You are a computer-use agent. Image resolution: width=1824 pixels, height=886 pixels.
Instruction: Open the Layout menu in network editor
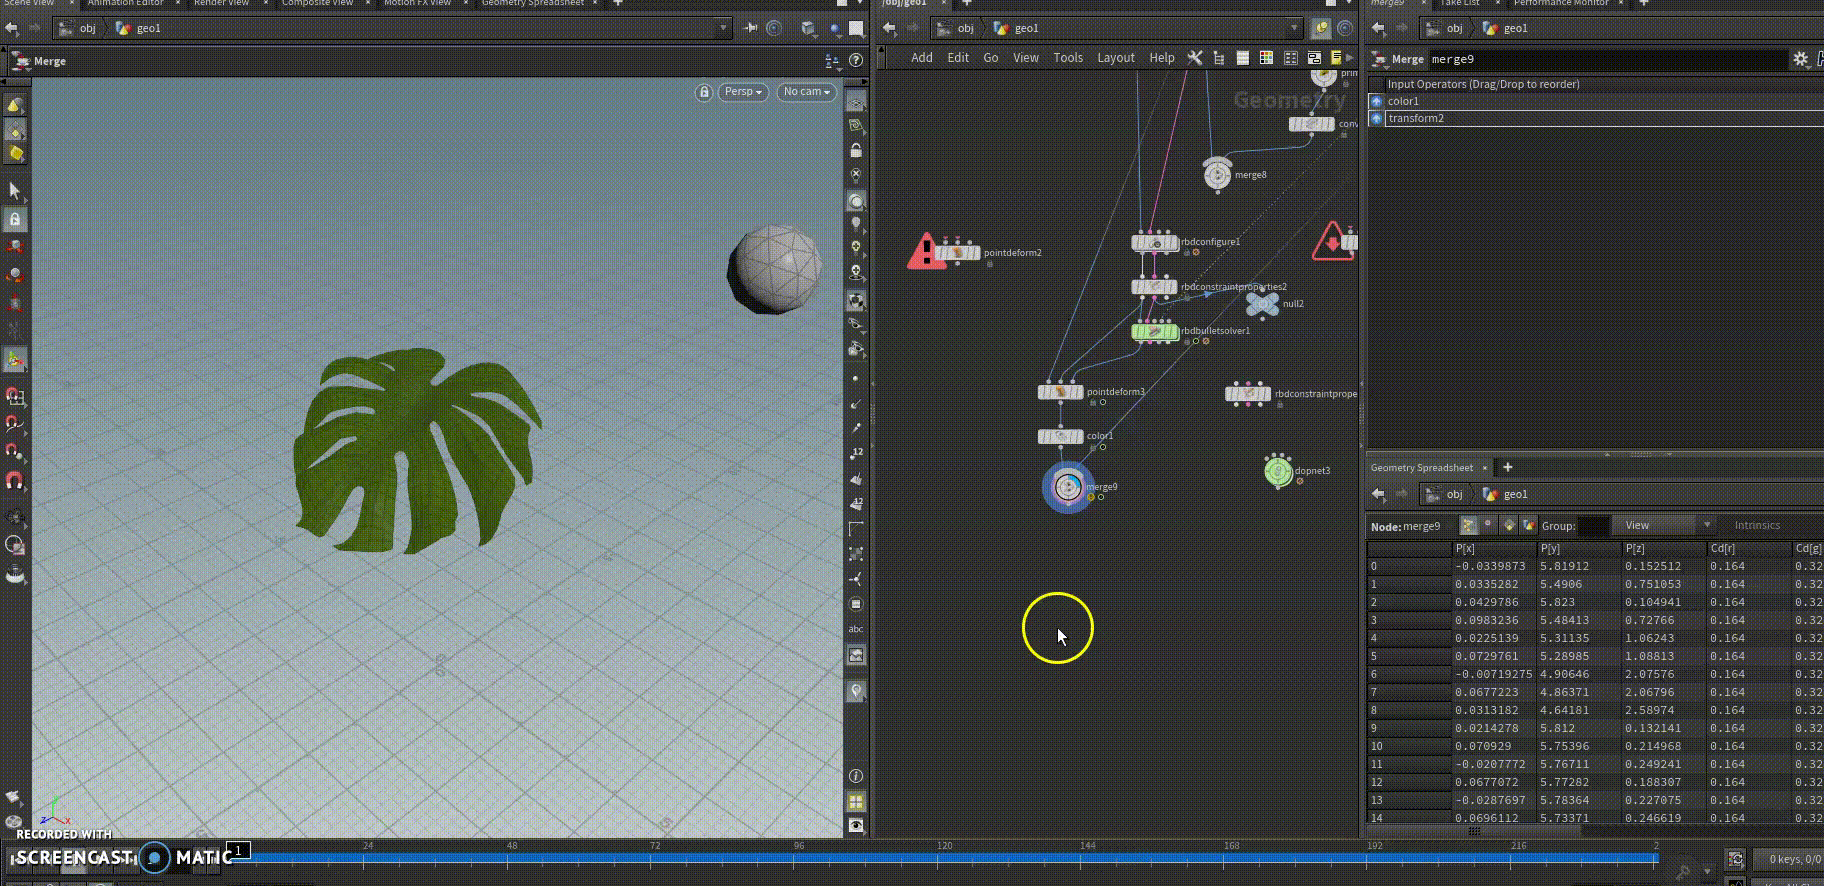[1115, 58]
